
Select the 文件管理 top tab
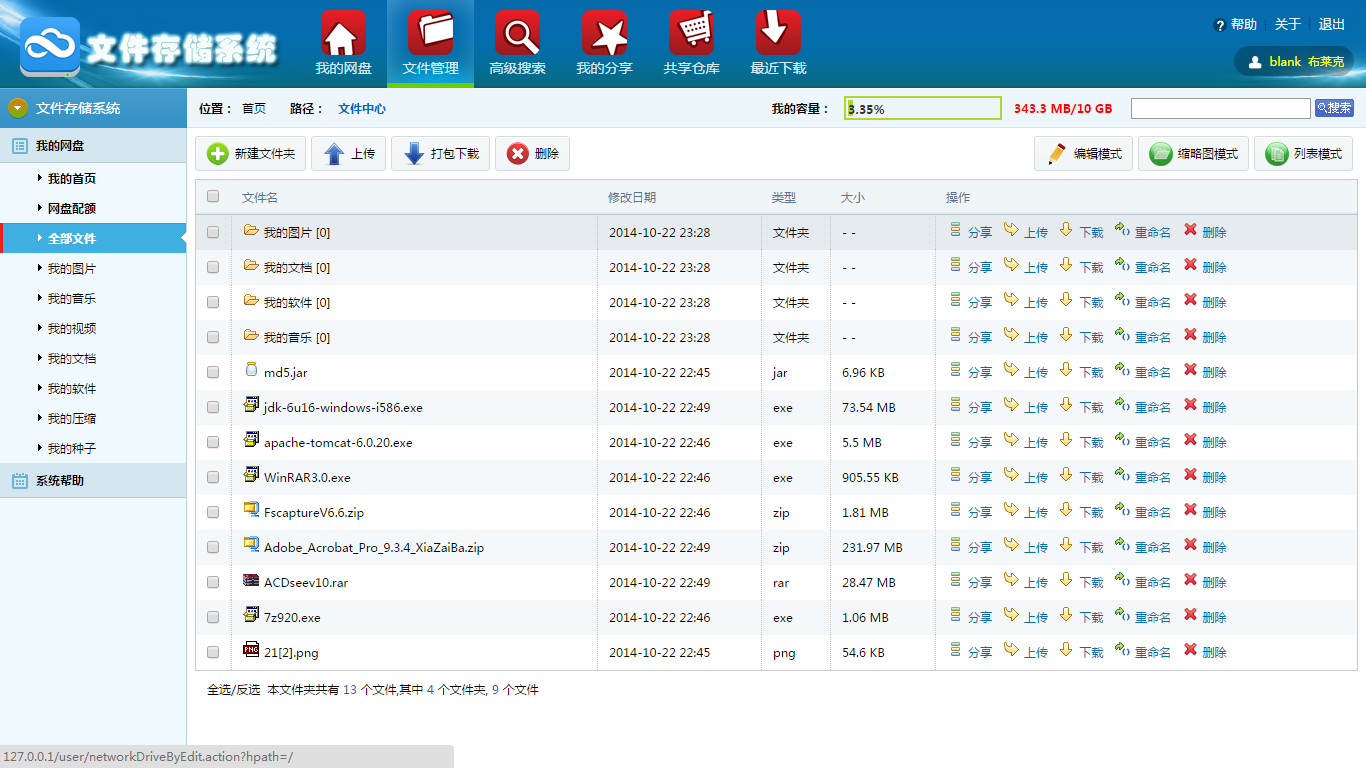coord(430,43)
